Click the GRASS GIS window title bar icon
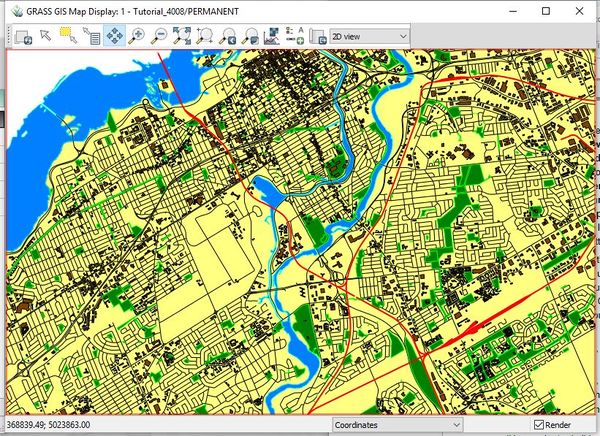This screenshot has width=600, height=436. pos(11,11)
